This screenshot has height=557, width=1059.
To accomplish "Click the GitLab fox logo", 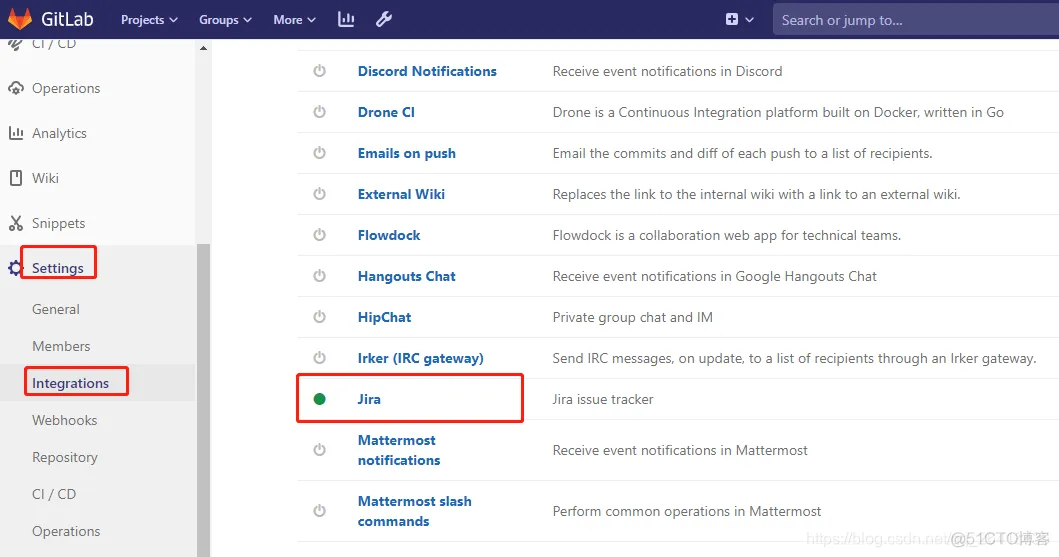I will (20, 19).
